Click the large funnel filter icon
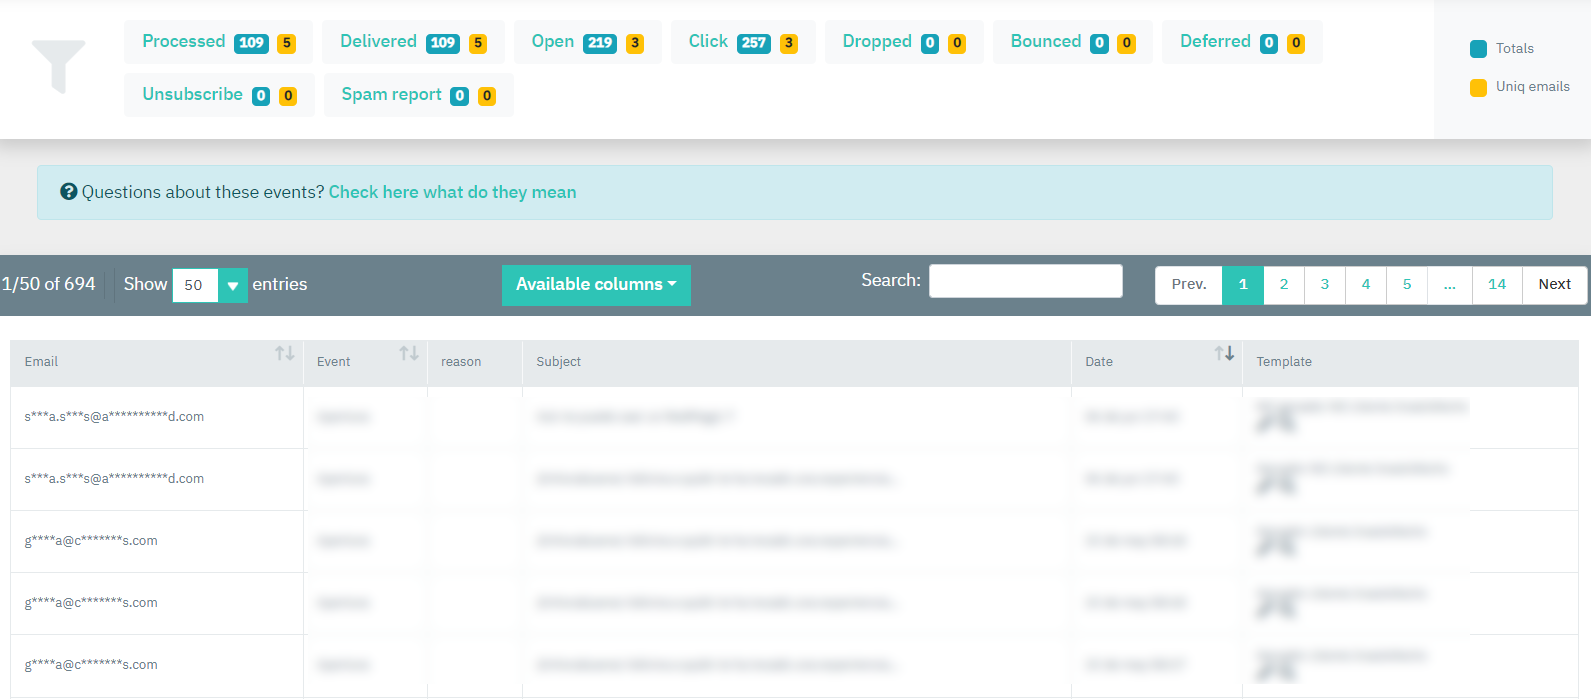Image resolution: width=1591 pixels, height=699 pixels. tap(59, 66)
